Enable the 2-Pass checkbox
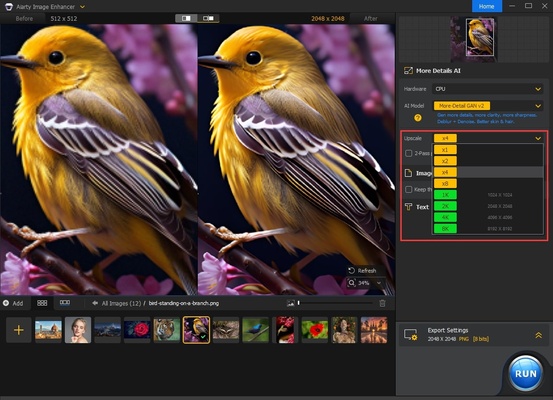553x400 pixels. coord(408,153)
